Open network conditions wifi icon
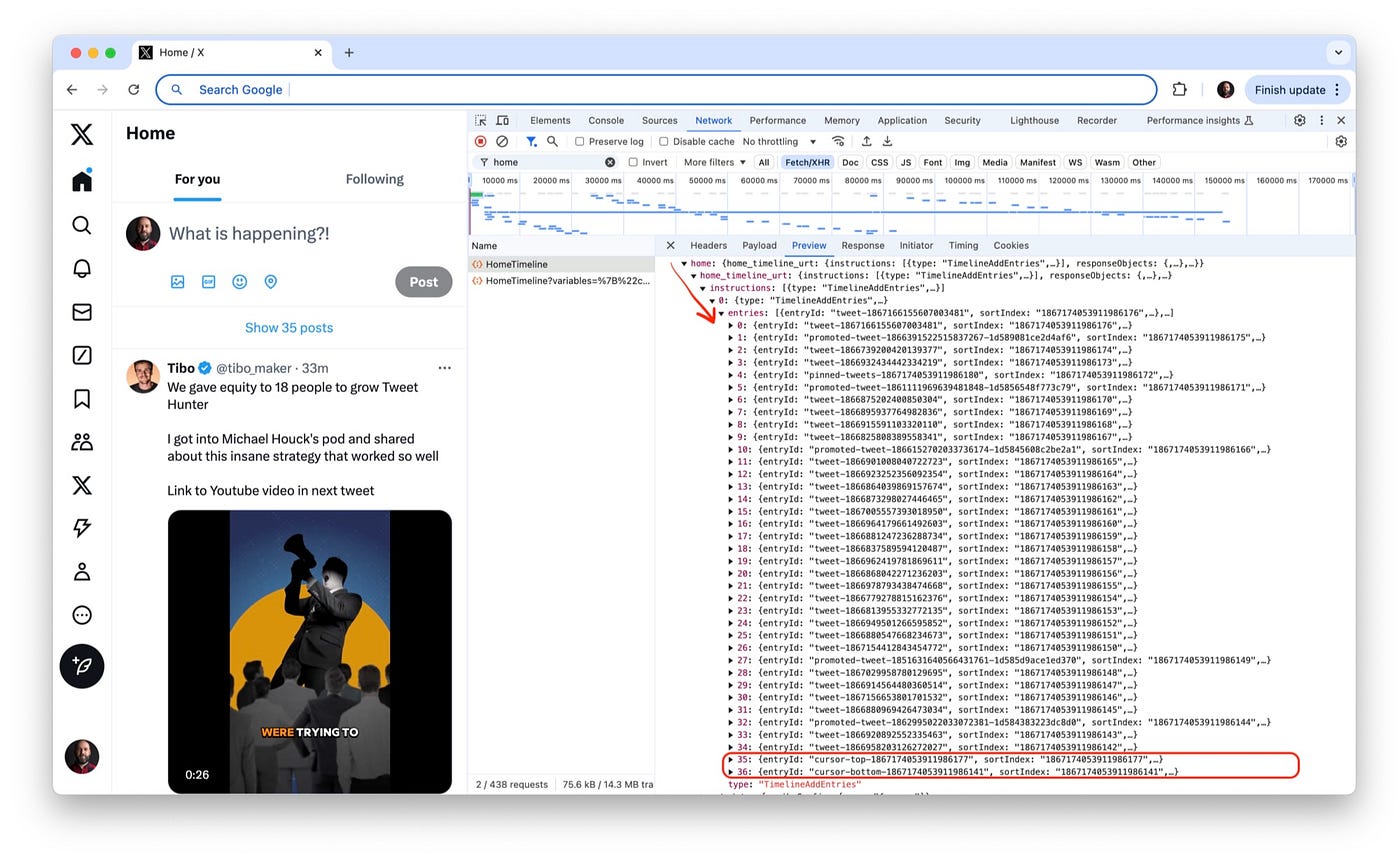The image size is (1400, 856). [x=838, y=141]
